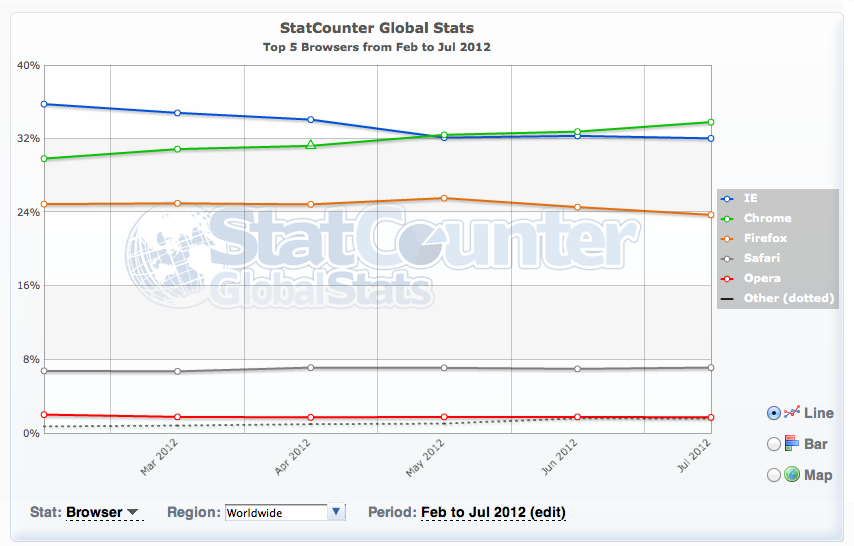Select the Bar chart radio button
The image size is (854, 546).
pos(773,444)
